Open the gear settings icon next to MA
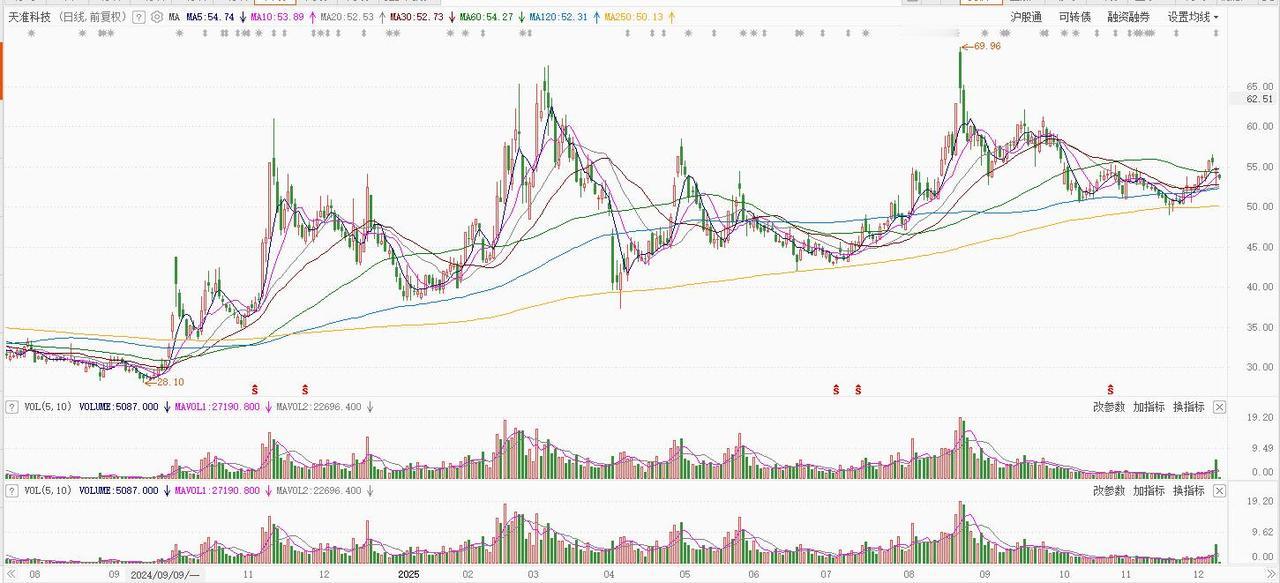This screenshot has height=583, width=1280. click(x=157, y=17)
